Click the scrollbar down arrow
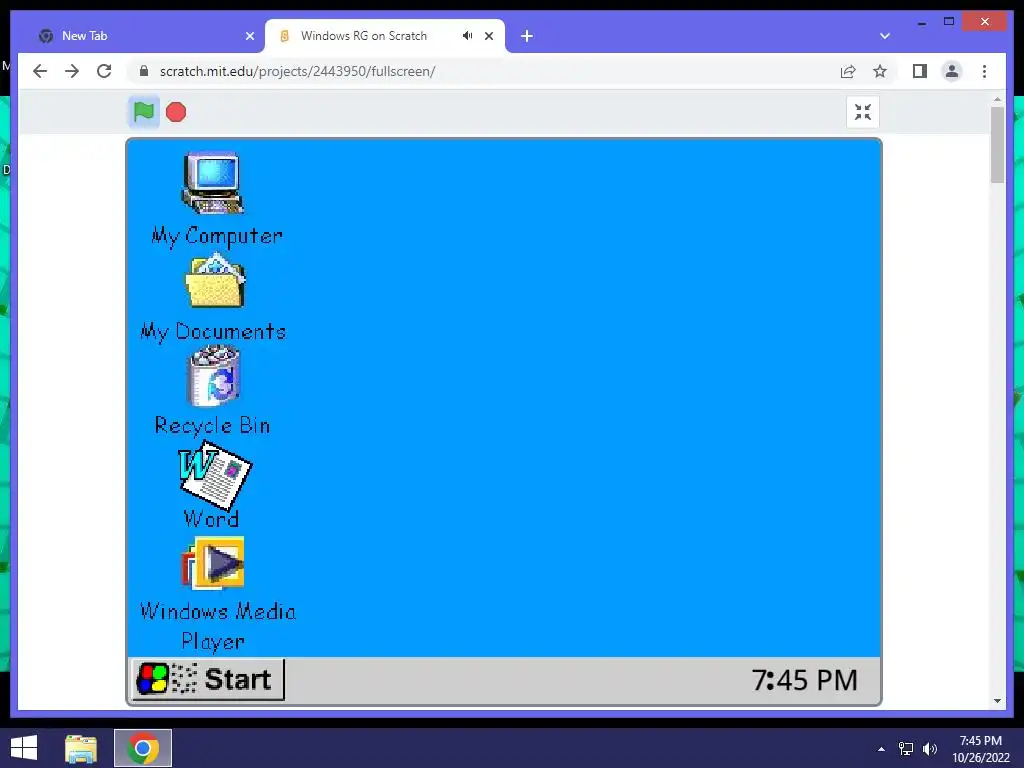Viewport: 1024px width, 768px height. click(997, 701)
